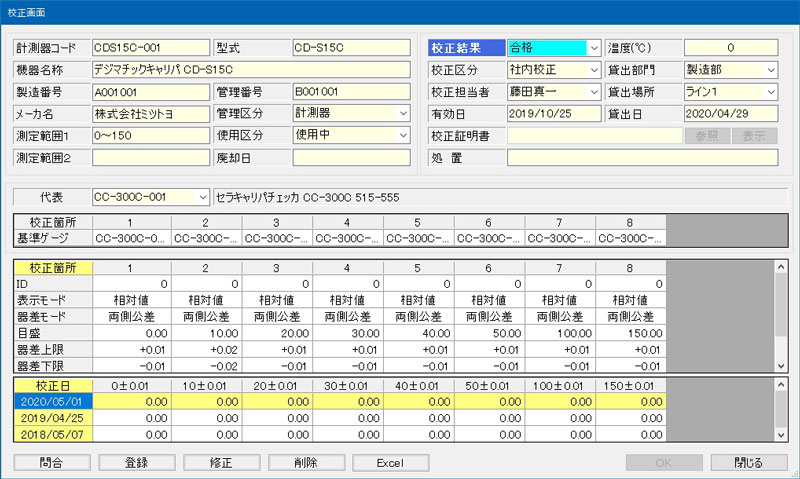Screen dimensions: 800x479
Task: Click the 器差下限 value -0.02
Action: point(207,366)
